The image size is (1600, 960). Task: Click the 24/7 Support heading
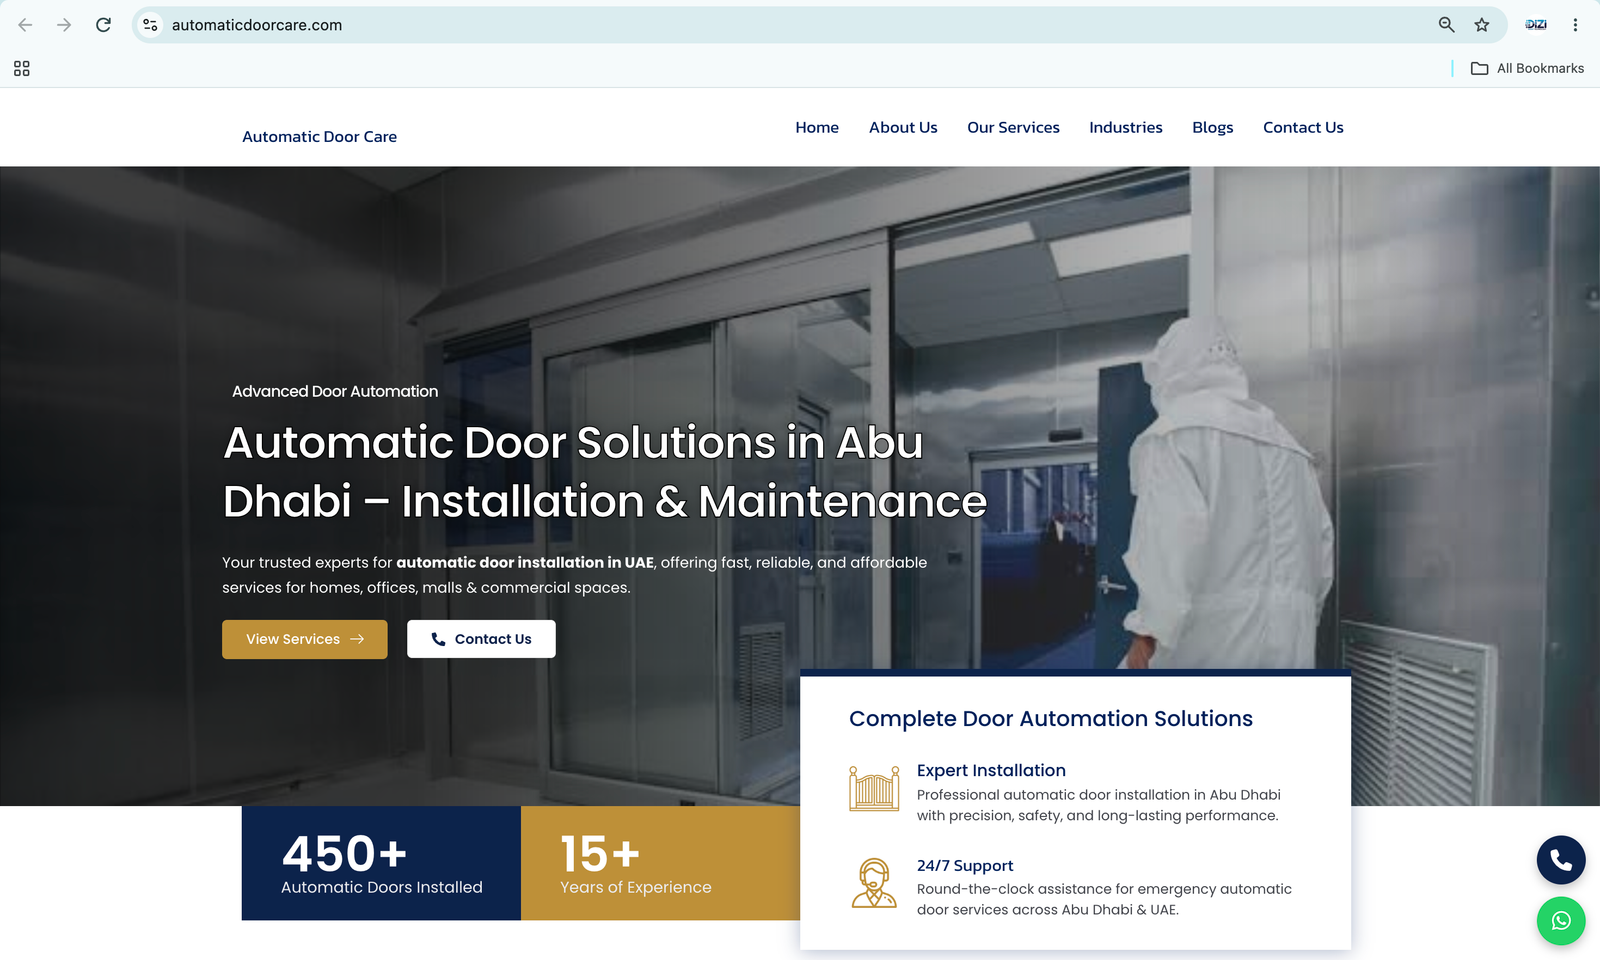pyautogui.click(x=965, y=866)
